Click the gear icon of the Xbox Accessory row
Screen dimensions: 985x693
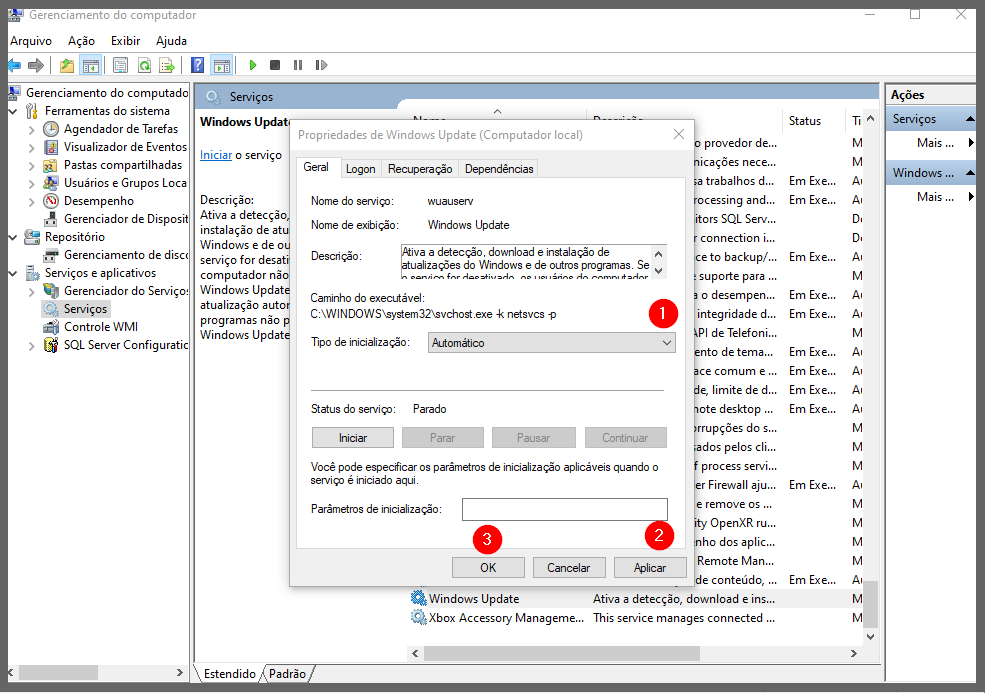(x=418, y=618)
